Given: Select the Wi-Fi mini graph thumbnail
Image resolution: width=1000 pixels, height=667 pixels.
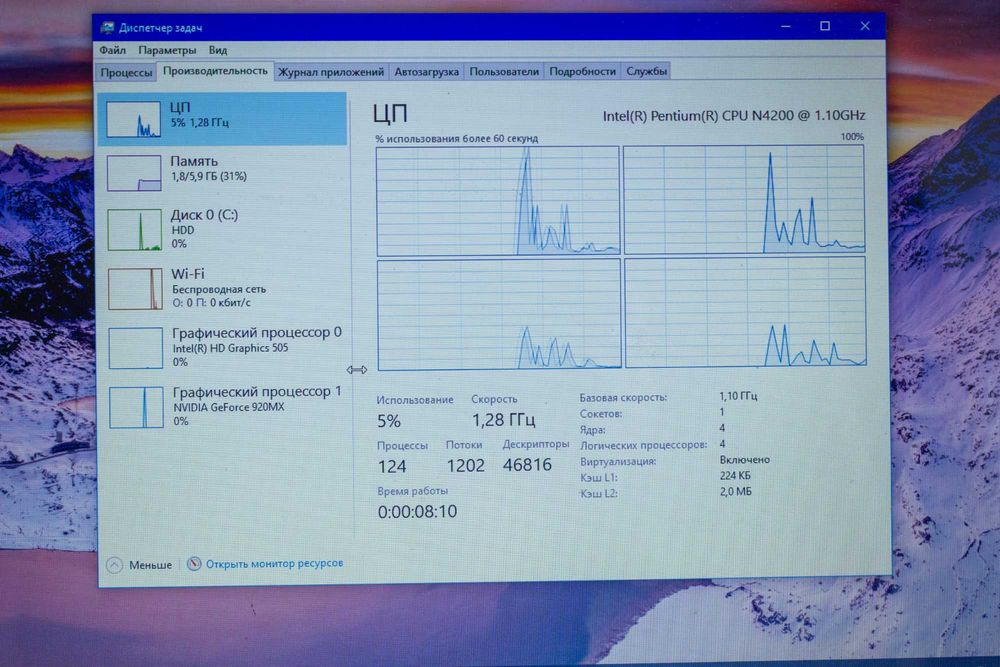Looking at the screenshot, I should [x=135, y=289].
